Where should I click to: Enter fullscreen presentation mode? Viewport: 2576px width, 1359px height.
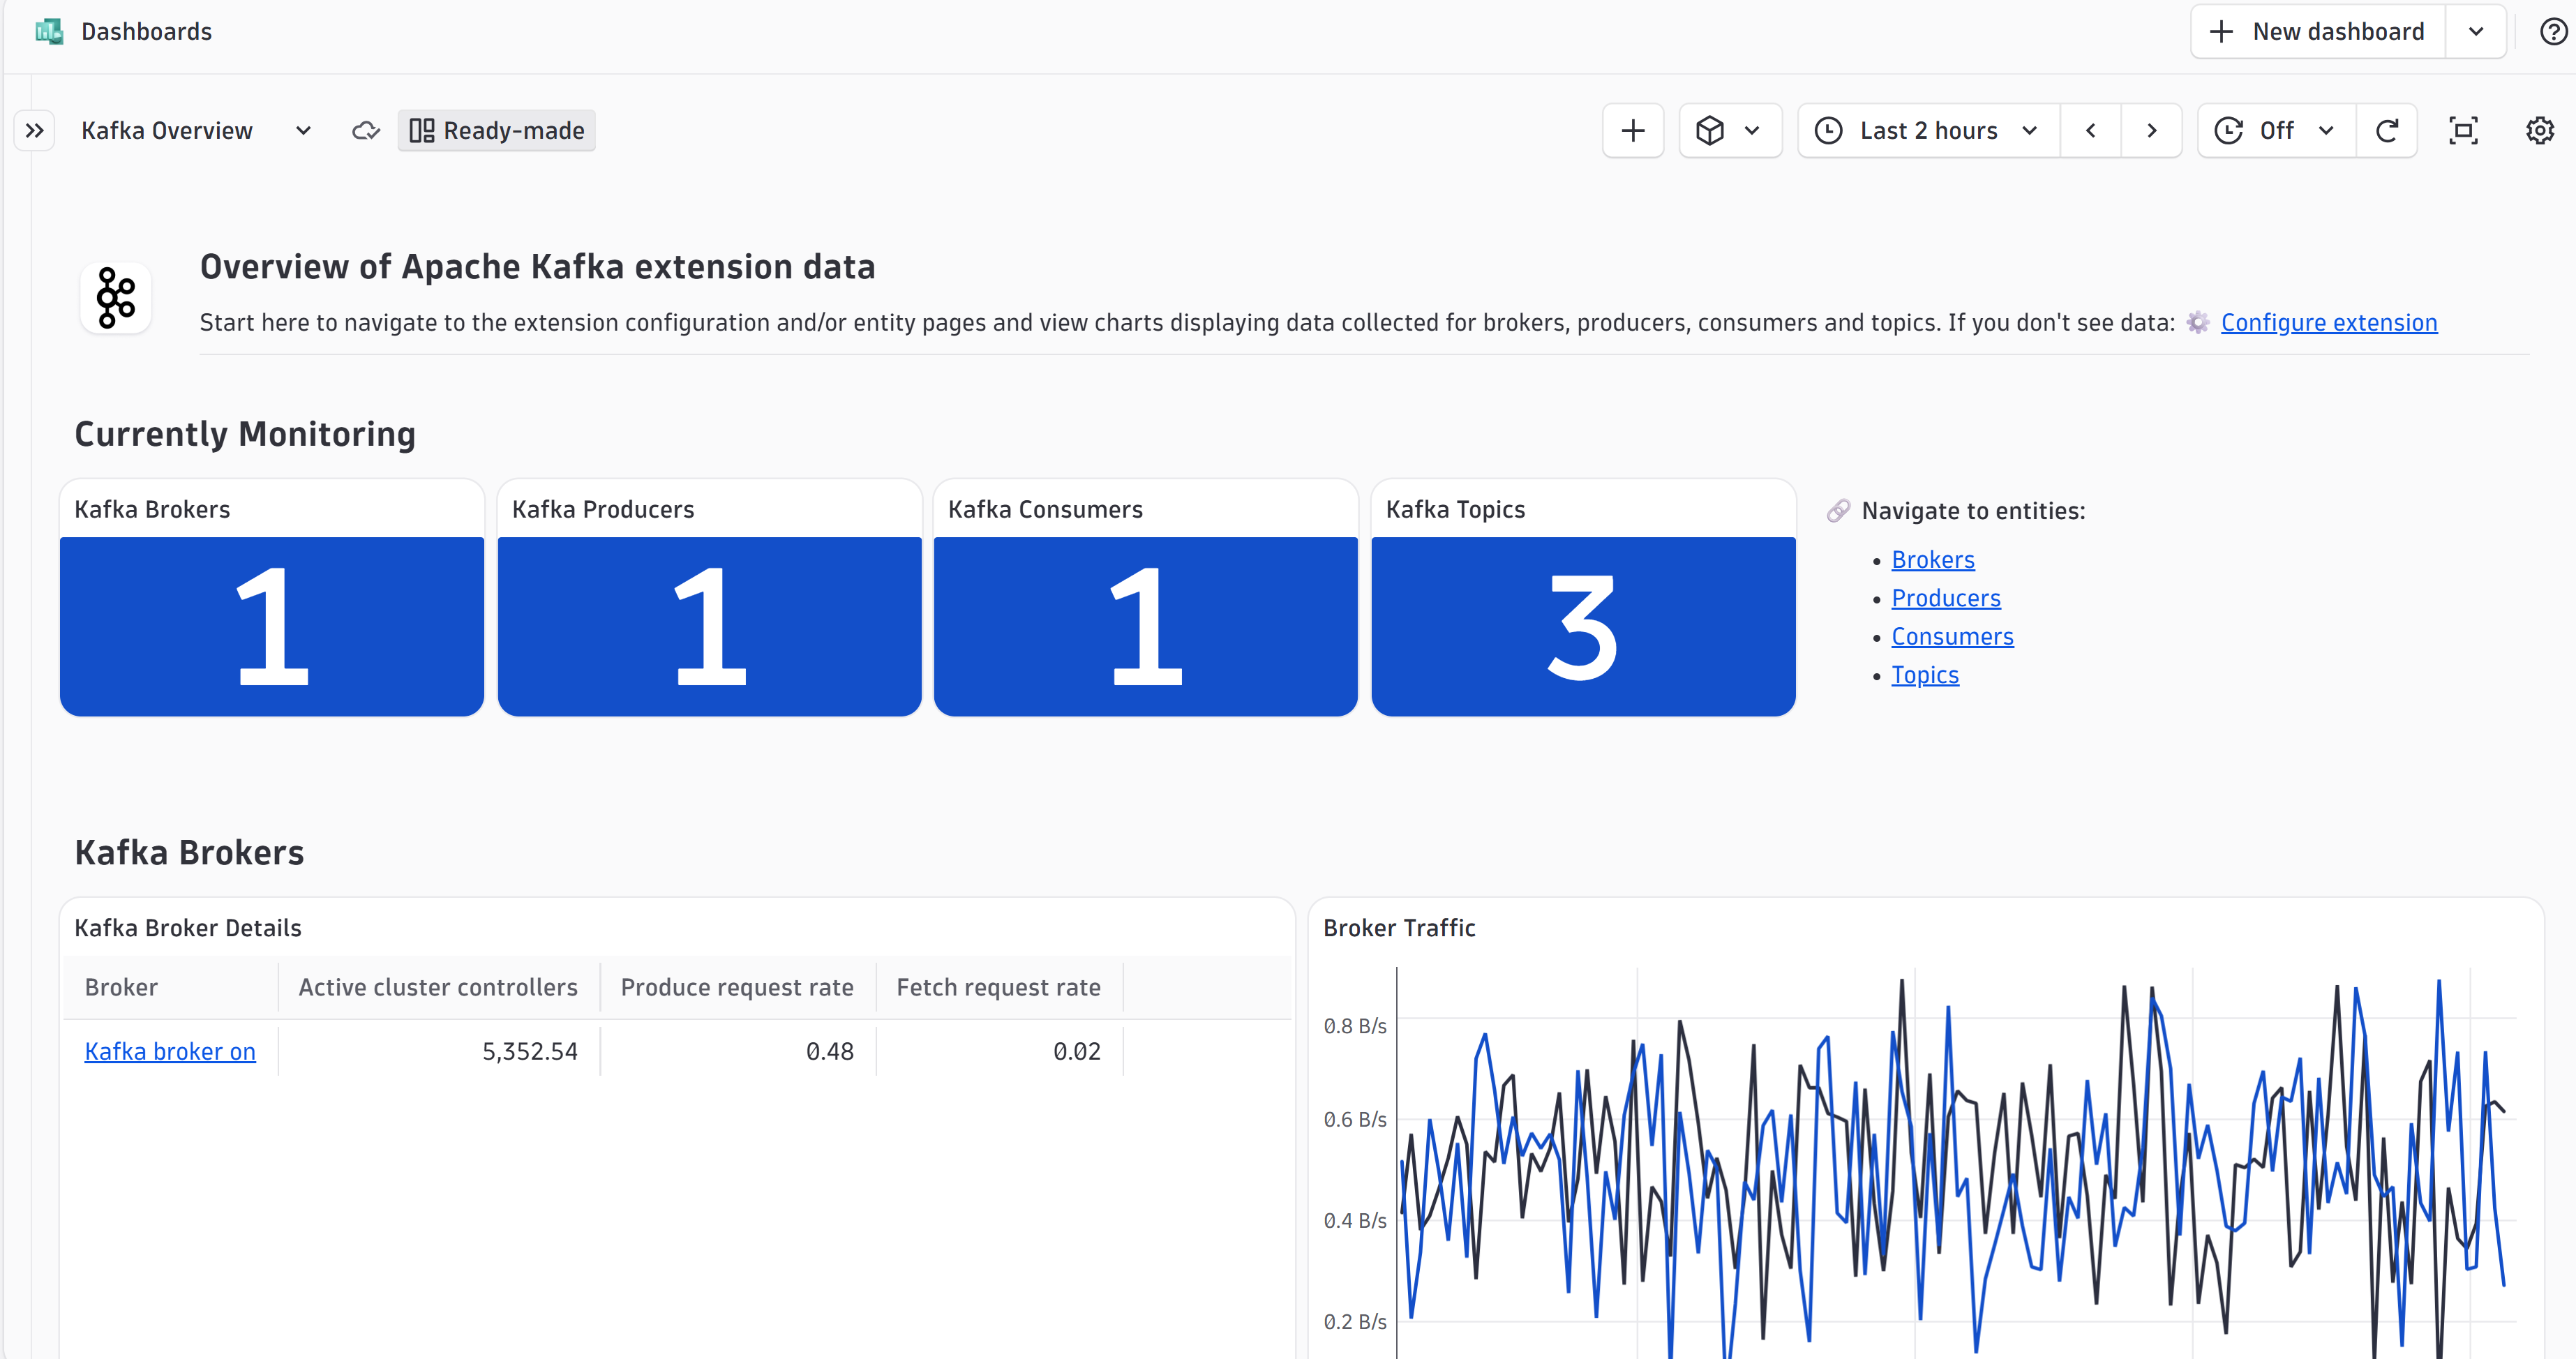point(2463,131)
